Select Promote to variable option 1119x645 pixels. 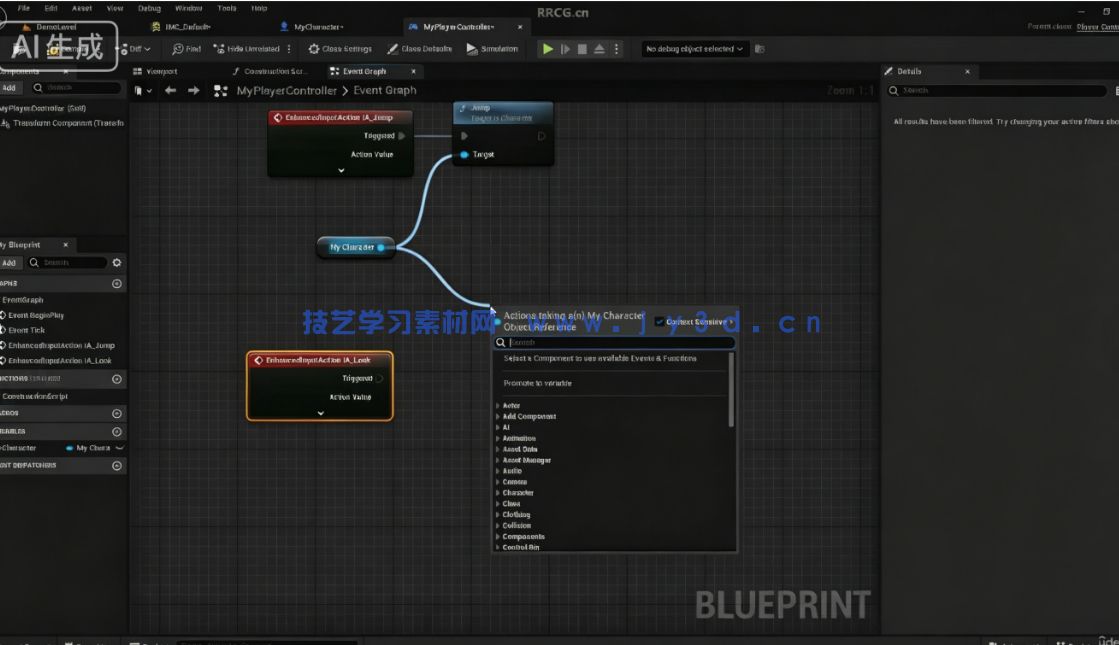click(538, 383)
